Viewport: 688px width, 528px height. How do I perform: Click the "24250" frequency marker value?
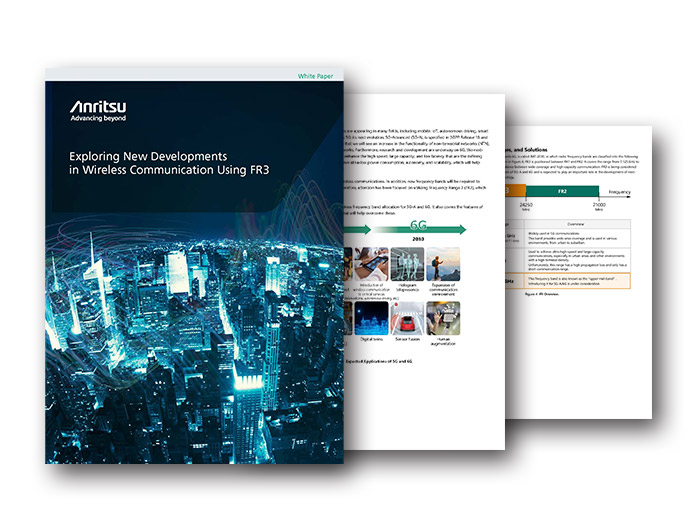pos(526,205)
